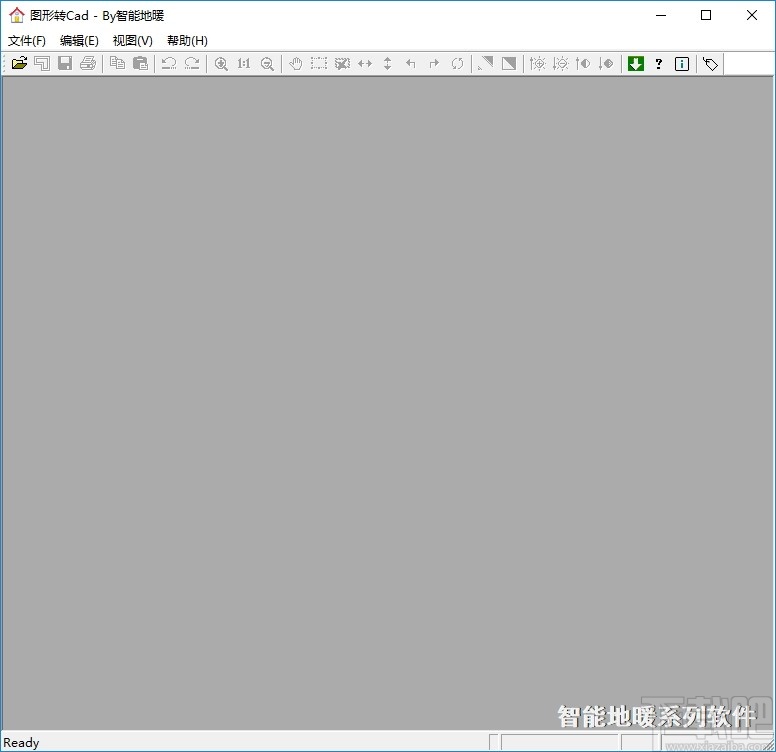
Task: Click the Print icon
Action: click(88, 63)
